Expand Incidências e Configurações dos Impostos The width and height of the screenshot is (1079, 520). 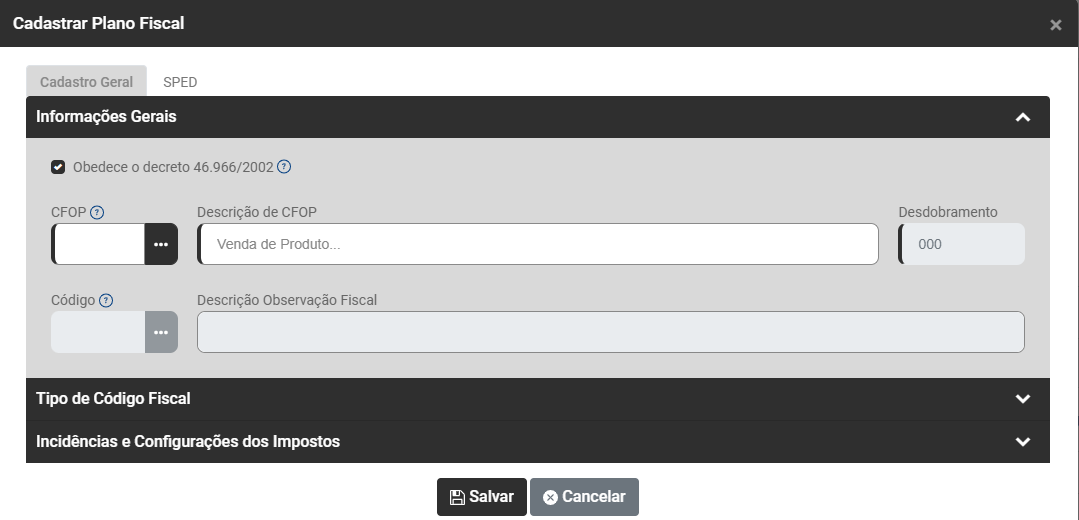(x=1022, y=442)
